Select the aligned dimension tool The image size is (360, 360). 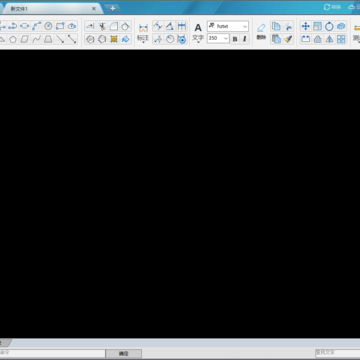[158, 26]
